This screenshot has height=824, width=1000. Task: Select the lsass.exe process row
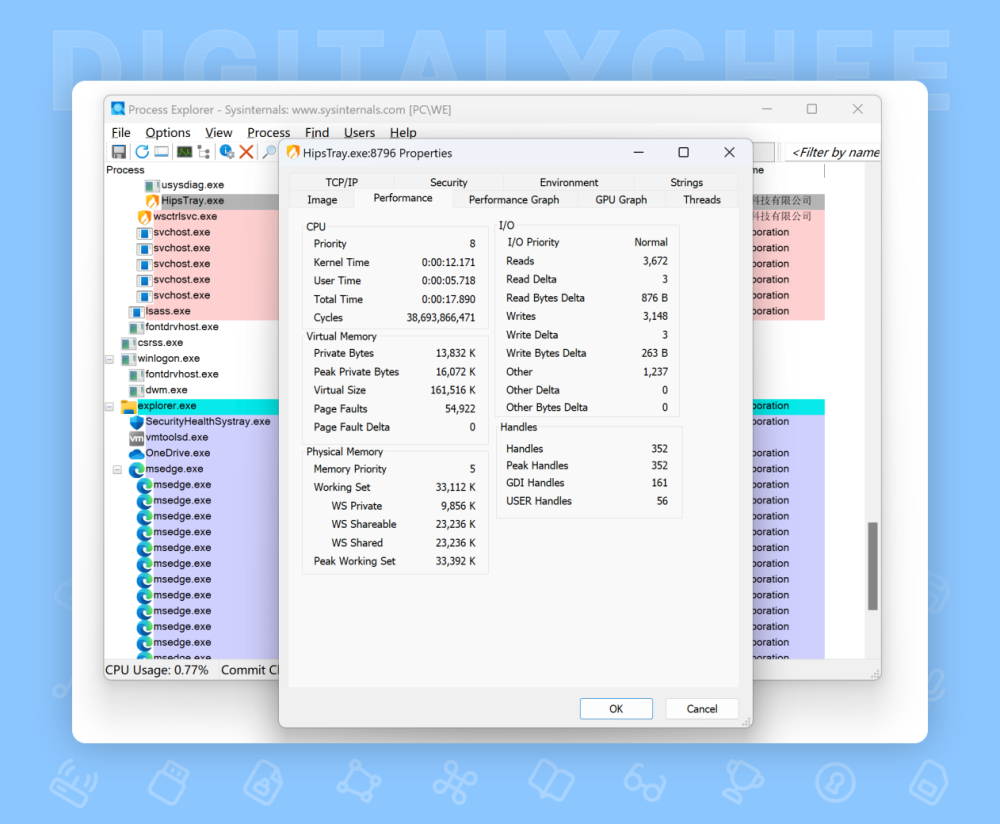point(168,312)
